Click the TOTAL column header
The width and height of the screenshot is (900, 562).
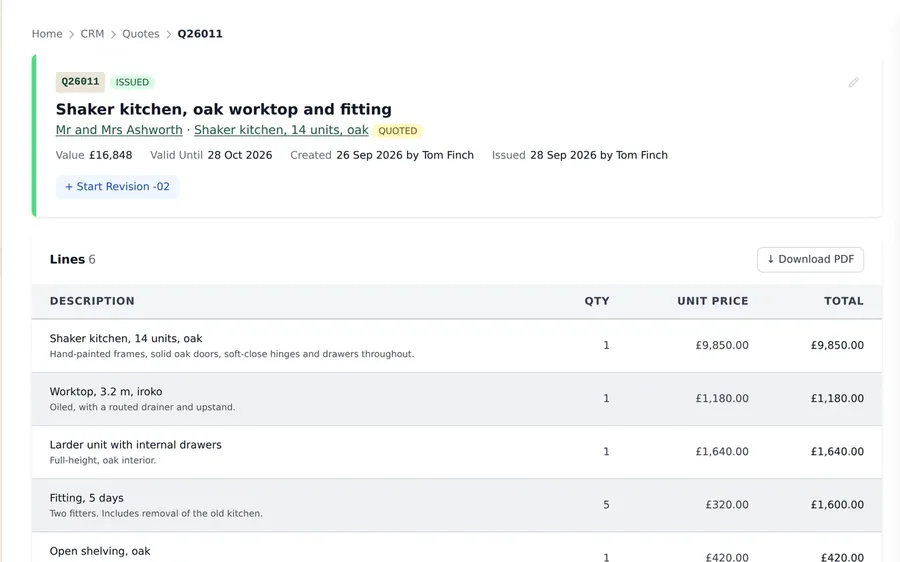point(844,301)
